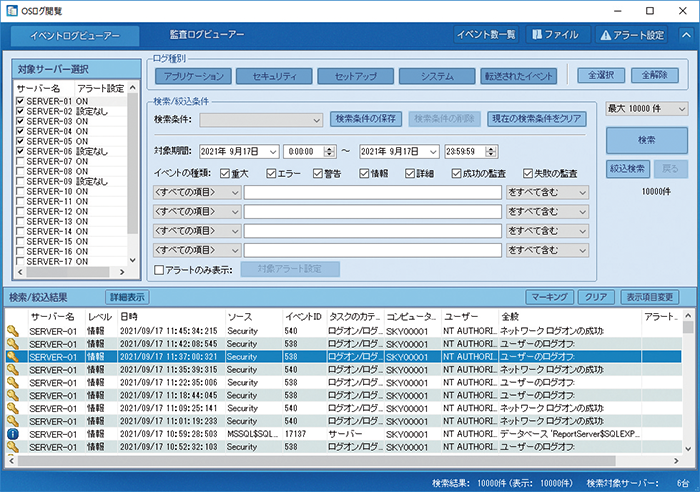
Task: Click 現在の検索条件をクリア button
Action: tap(537, 119)
